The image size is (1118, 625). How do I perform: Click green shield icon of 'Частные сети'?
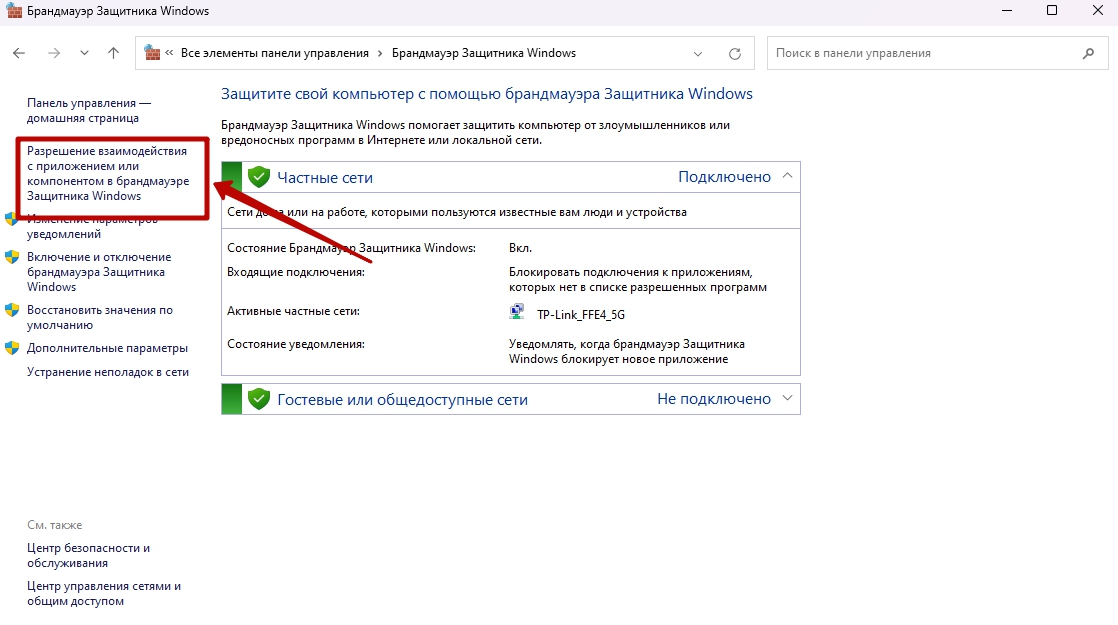pyautogui.click(x=259, y=177)
